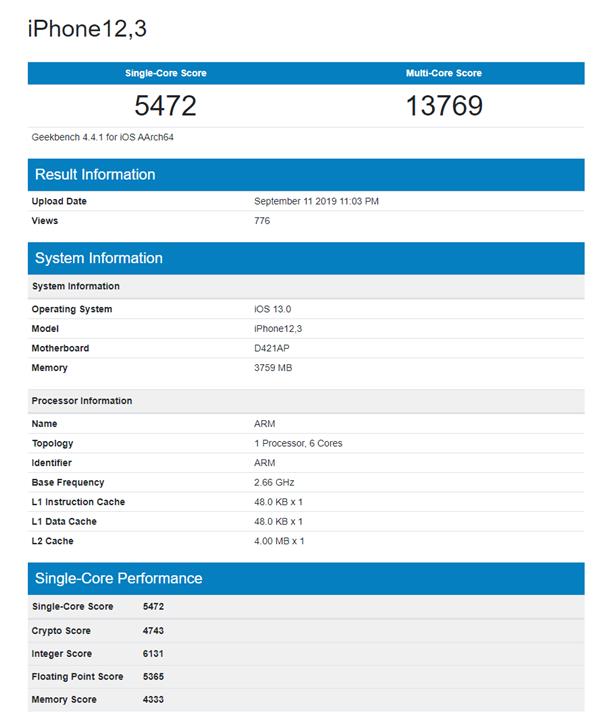Select the September 11 2019 11:03 PM value
The width and height of the screenshot is (600, 712).
(316, 201)
